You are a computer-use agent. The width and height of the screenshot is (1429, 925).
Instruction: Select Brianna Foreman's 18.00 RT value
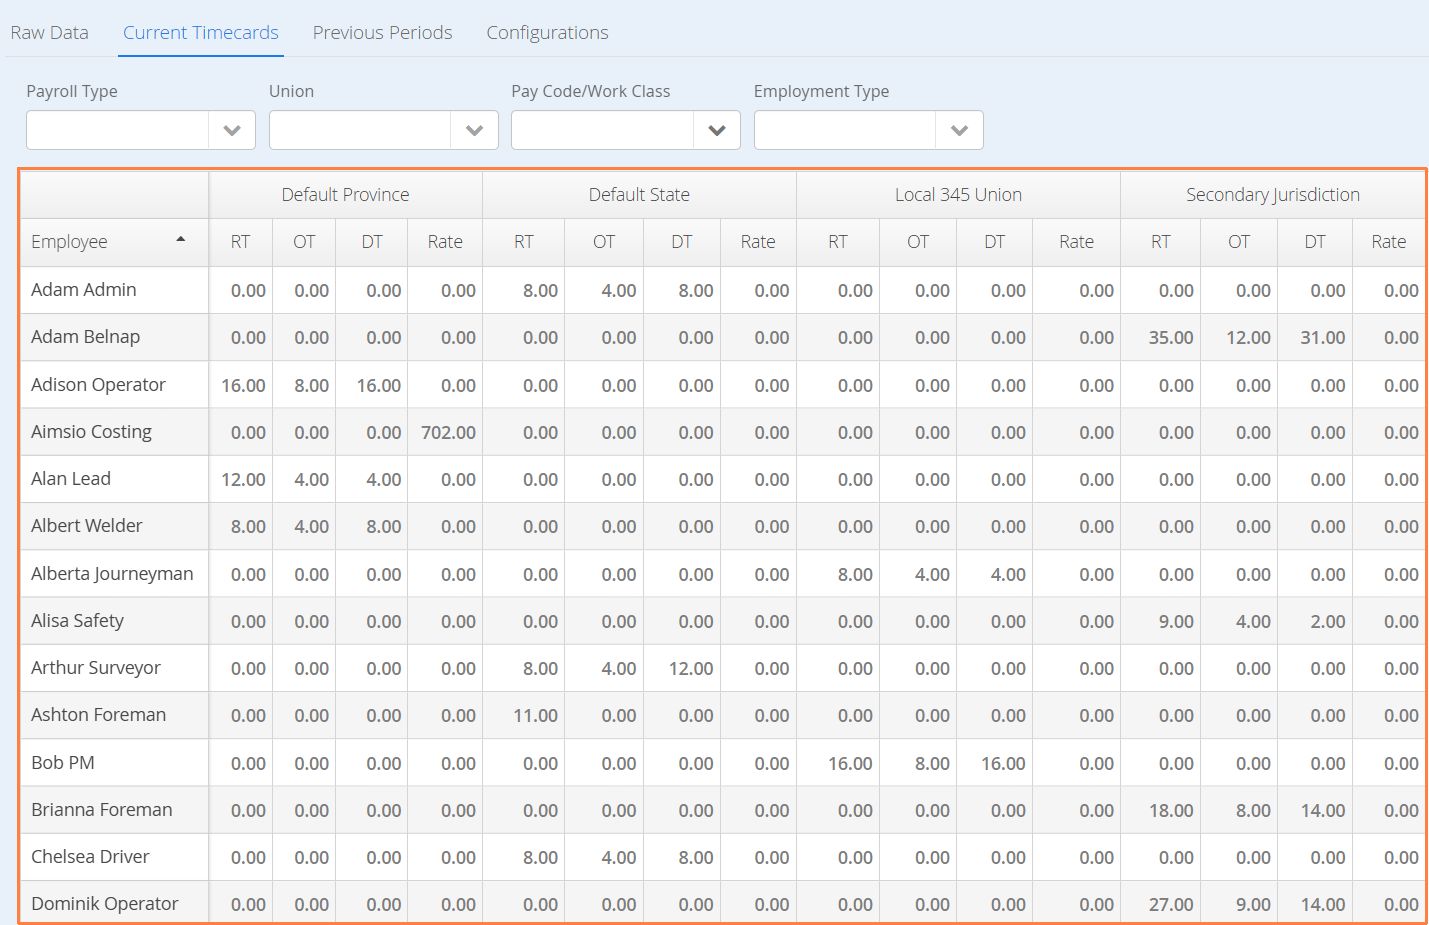[1171, 811]
